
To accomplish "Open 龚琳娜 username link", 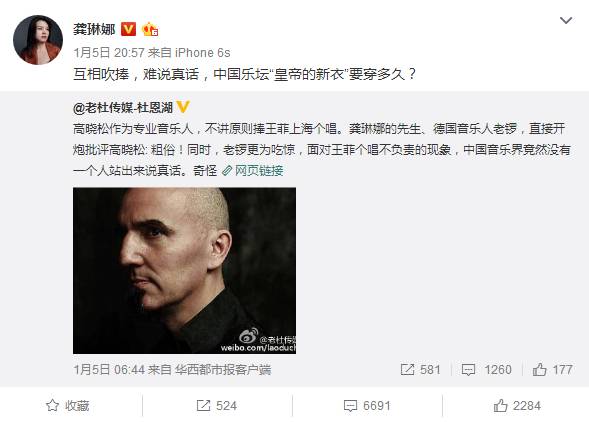I will [x=94, y=29].
